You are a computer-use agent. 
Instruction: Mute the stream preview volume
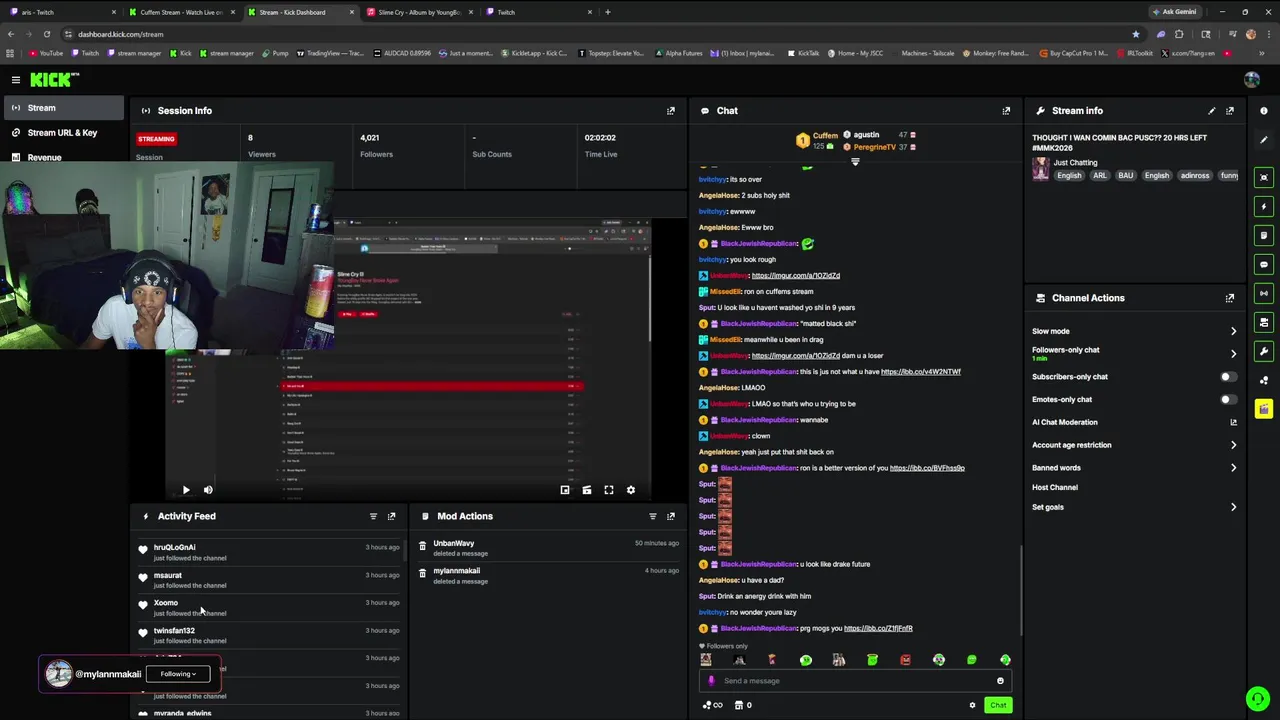click(x=208, y=490)
